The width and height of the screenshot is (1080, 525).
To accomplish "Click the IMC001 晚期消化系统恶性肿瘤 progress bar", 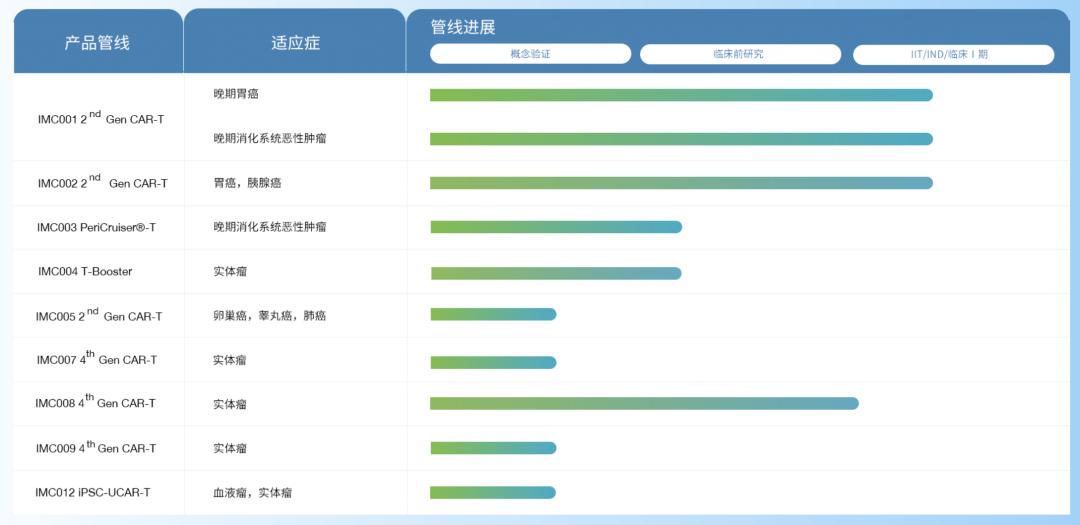I will [x=681, y=139].
